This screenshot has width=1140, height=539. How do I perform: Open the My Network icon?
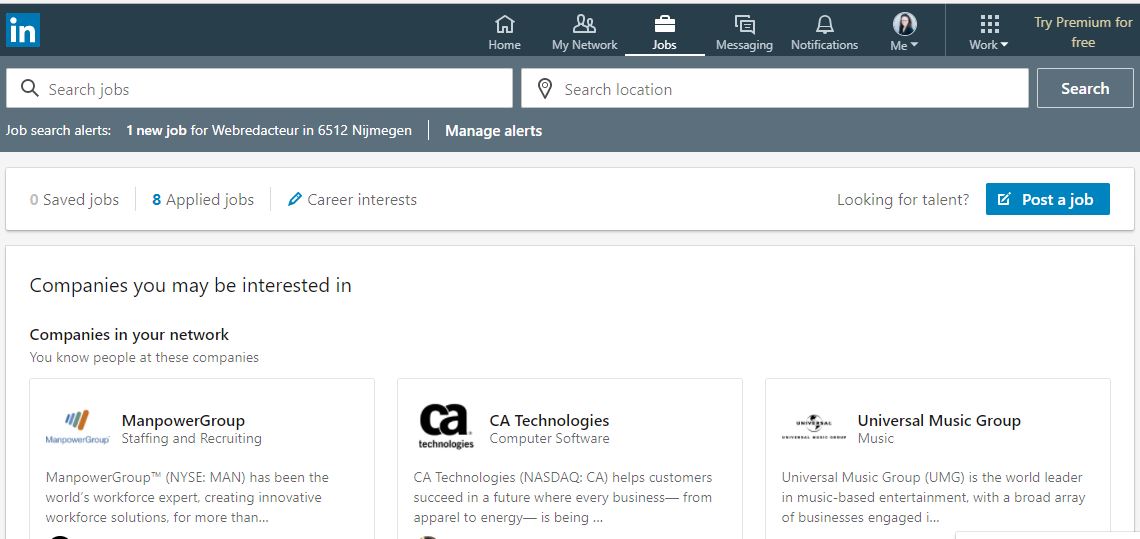pyautogui.click(x=584, y=24)
